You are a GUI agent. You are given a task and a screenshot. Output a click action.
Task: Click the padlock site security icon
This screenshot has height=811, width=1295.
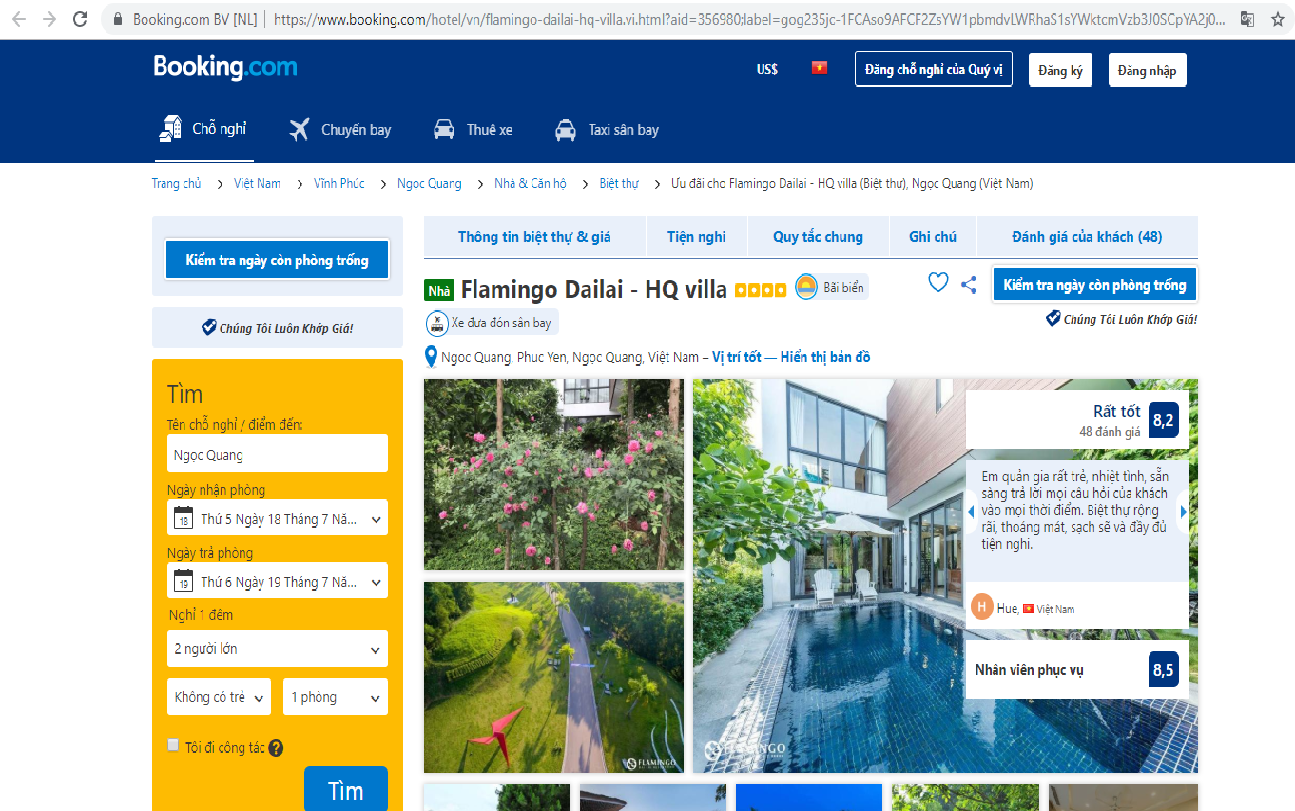119,19
